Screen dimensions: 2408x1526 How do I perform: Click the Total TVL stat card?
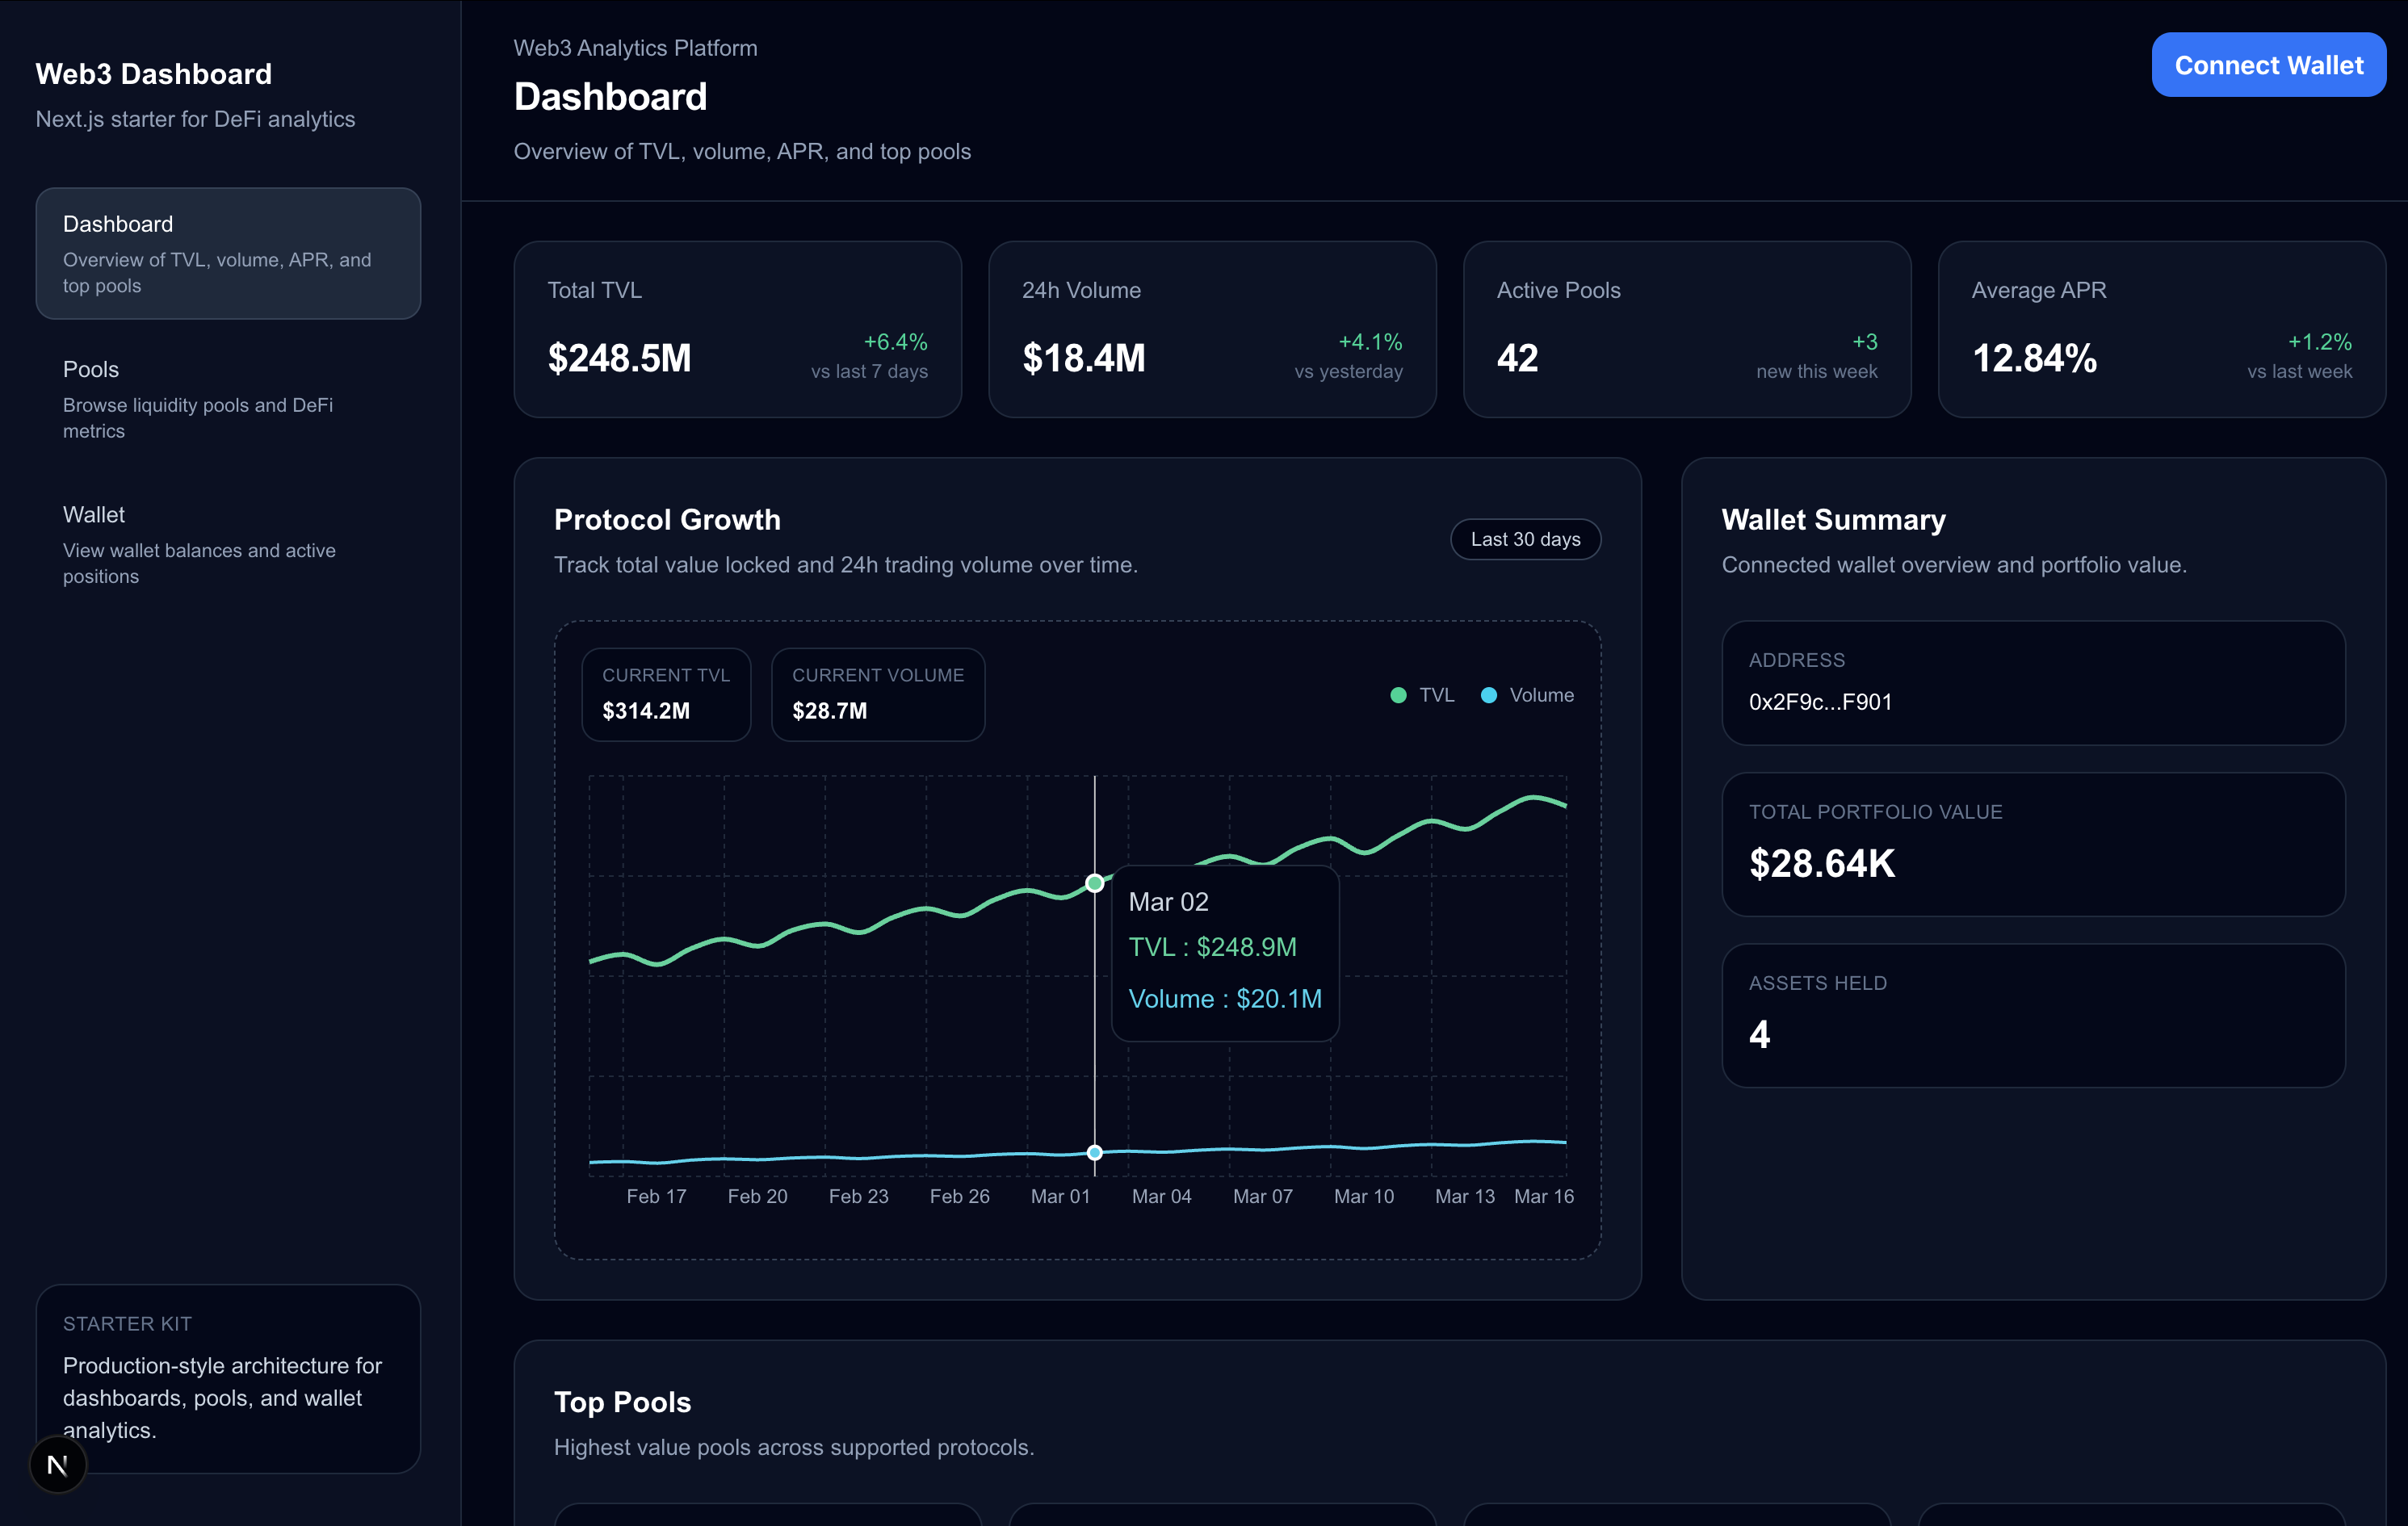tap(737, 329)
